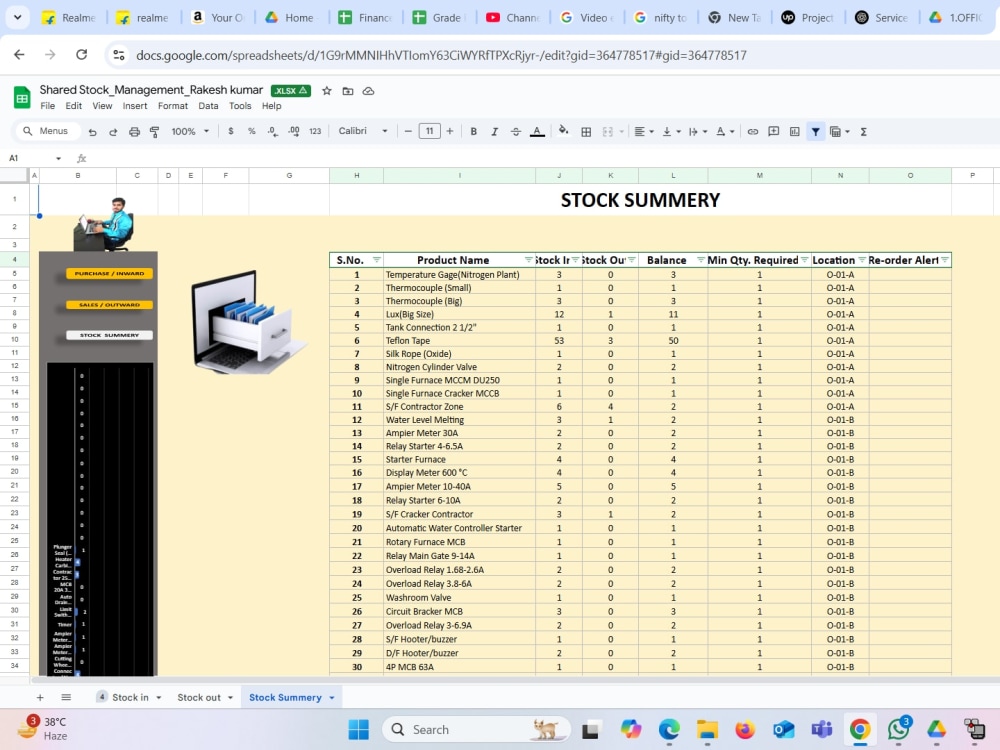Click the Move to folder icon
This screenshot has height=750, width=1000.
348,91
